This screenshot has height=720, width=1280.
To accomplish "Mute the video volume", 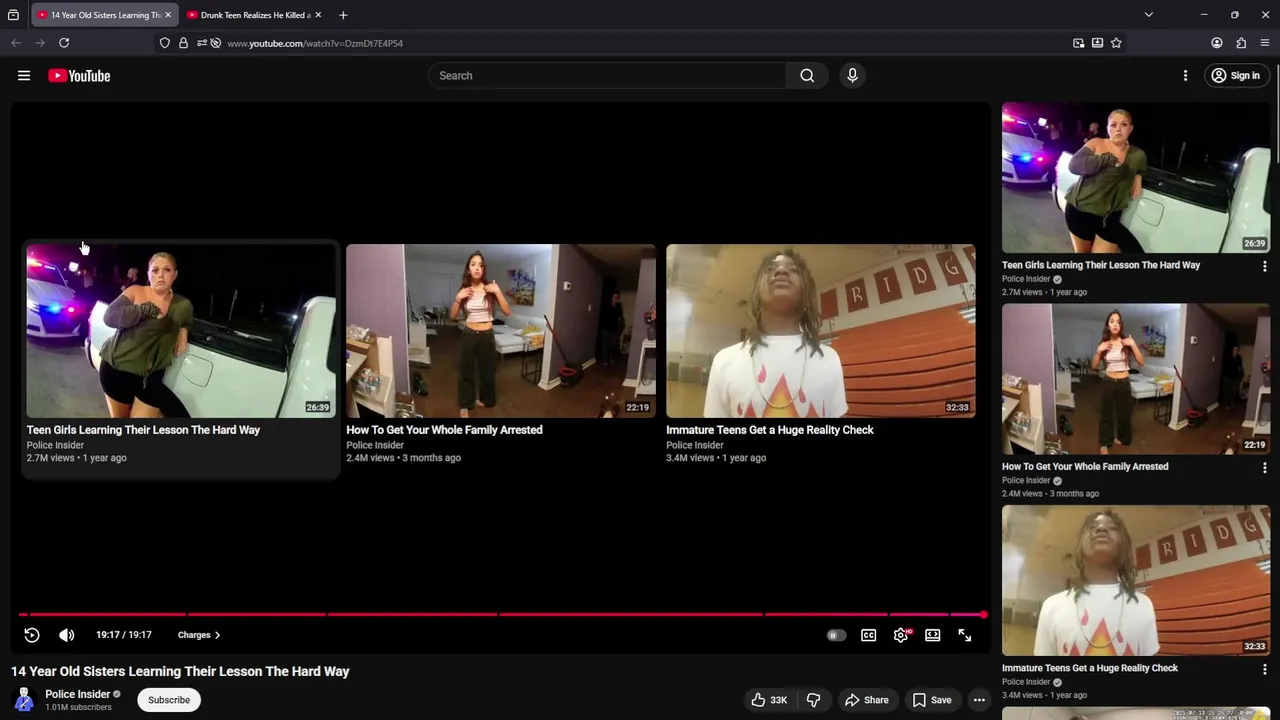I will coord(67,635).
